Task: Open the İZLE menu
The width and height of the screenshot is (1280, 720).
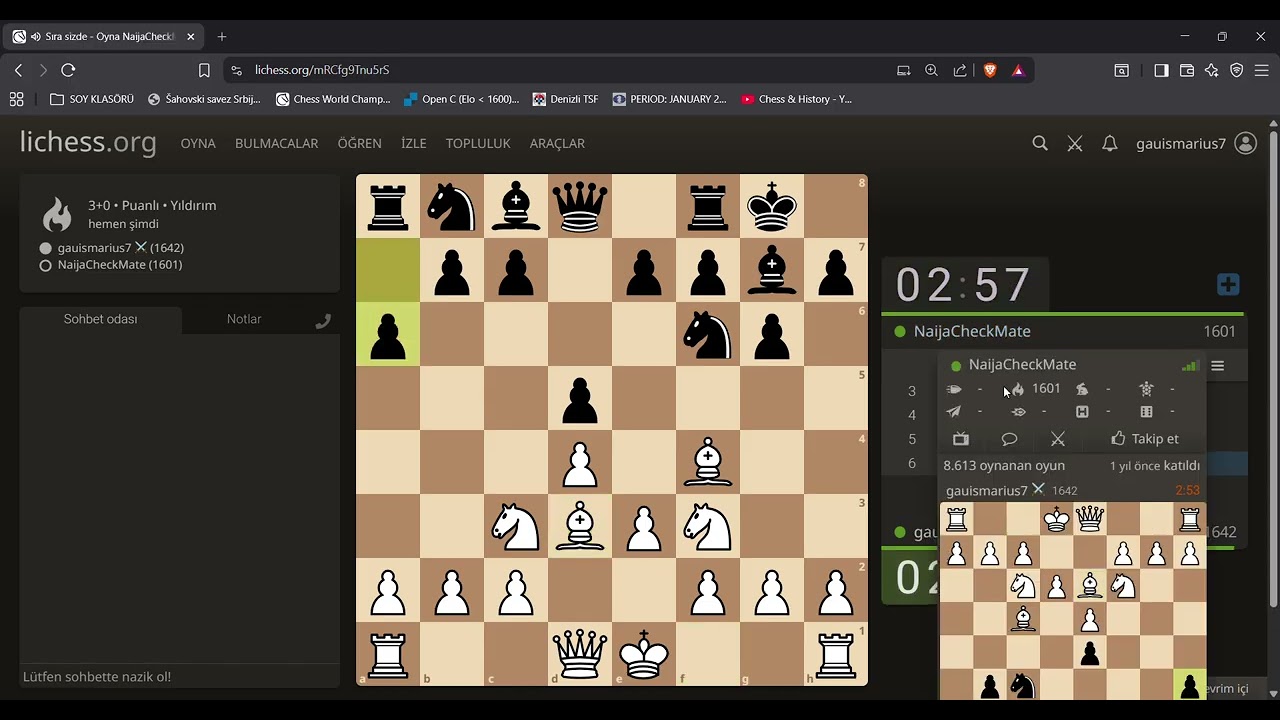Action: pos(414,143)
